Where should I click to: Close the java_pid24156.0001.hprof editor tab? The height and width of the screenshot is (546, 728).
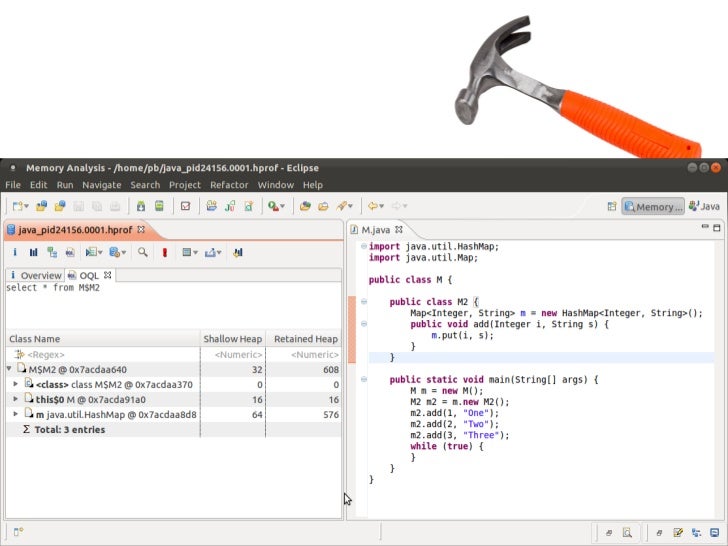(x=139, y=230)
